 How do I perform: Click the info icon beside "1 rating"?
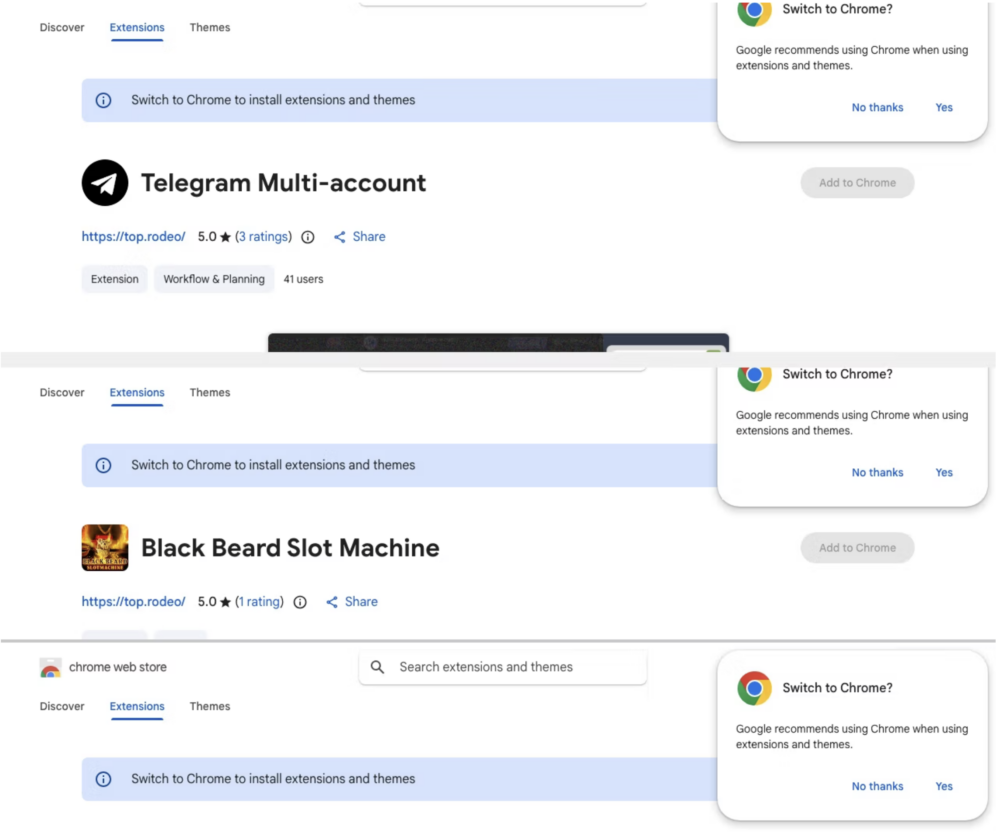pyautogui.click(x=300, y=602)
